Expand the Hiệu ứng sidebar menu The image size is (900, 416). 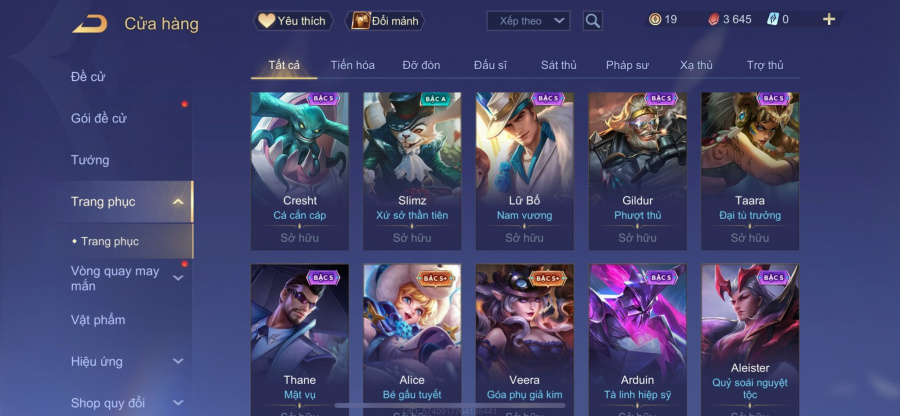pos(178,361)
